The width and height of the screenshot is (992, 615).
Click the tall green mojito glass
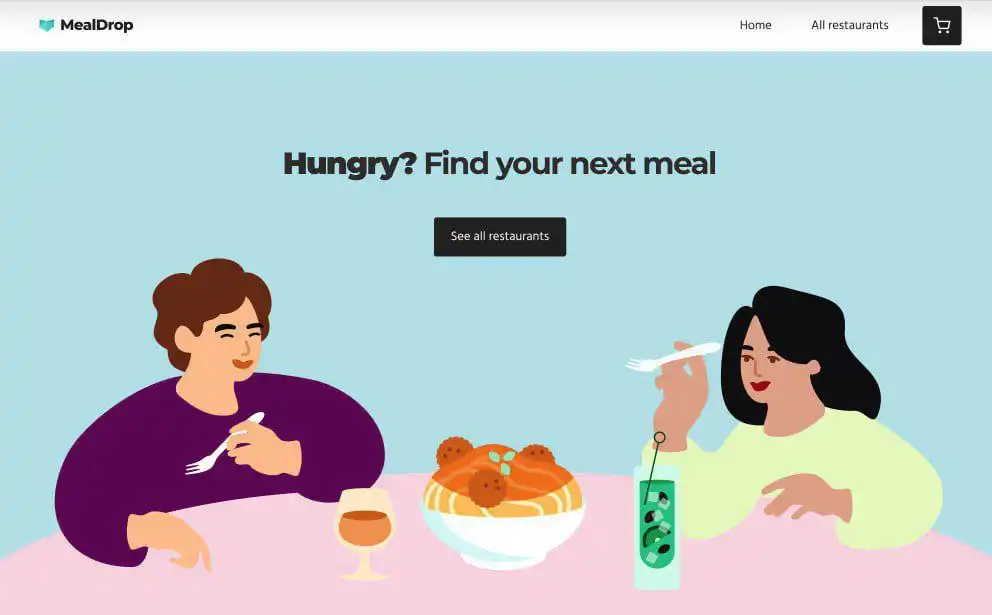pos(657,527)
